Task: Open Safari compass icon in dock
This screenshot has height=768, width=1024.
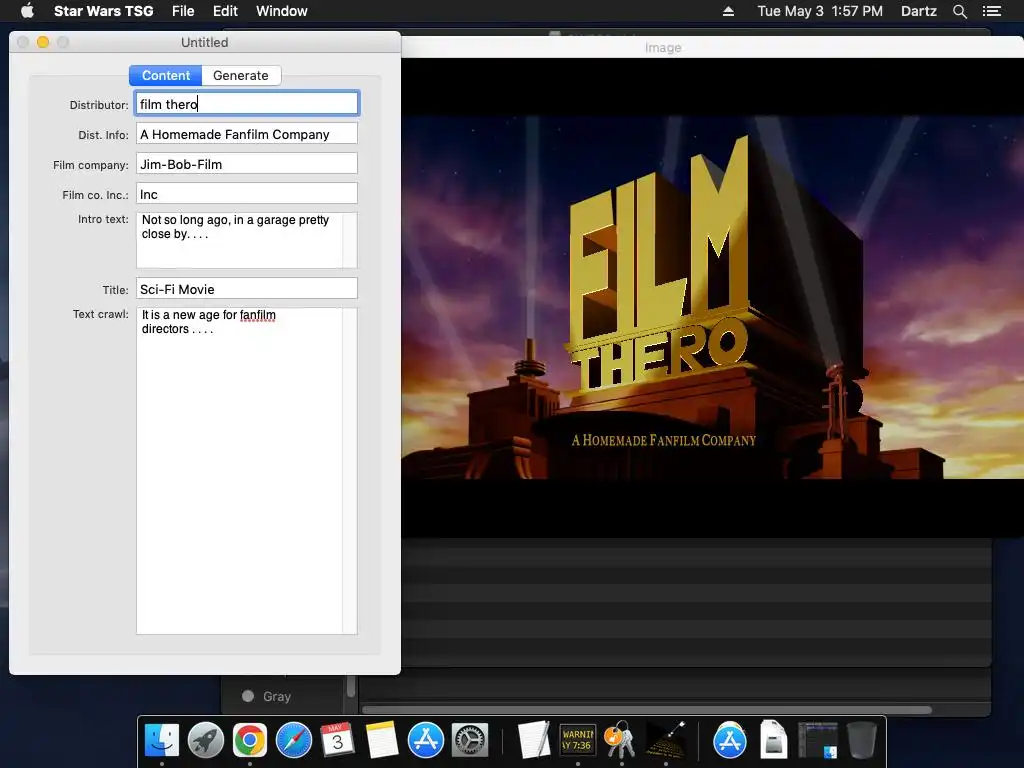Action: pyautogui.click(x=294, y=740)
